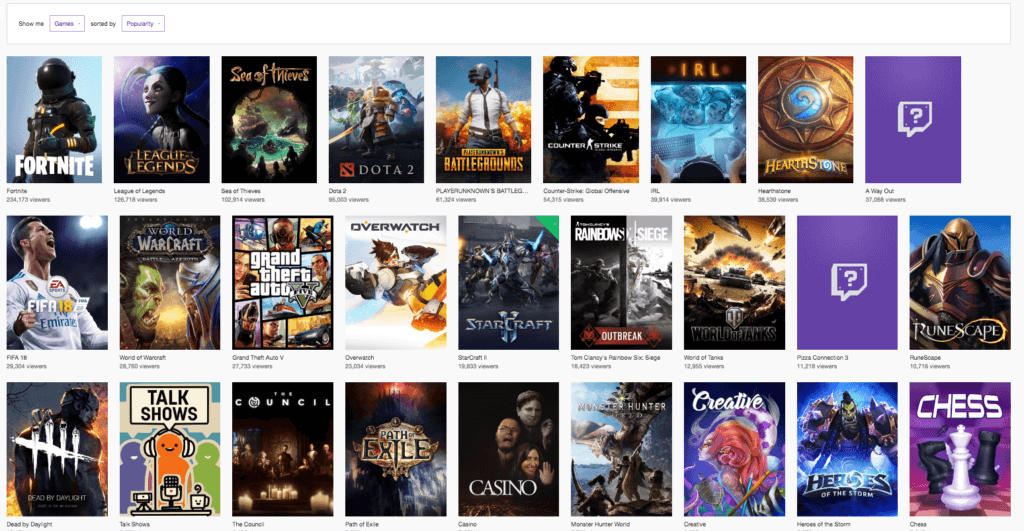Select the FIFA 18 cover art
This screenshot has width=1024, height=531.
(x=57, y=283)
